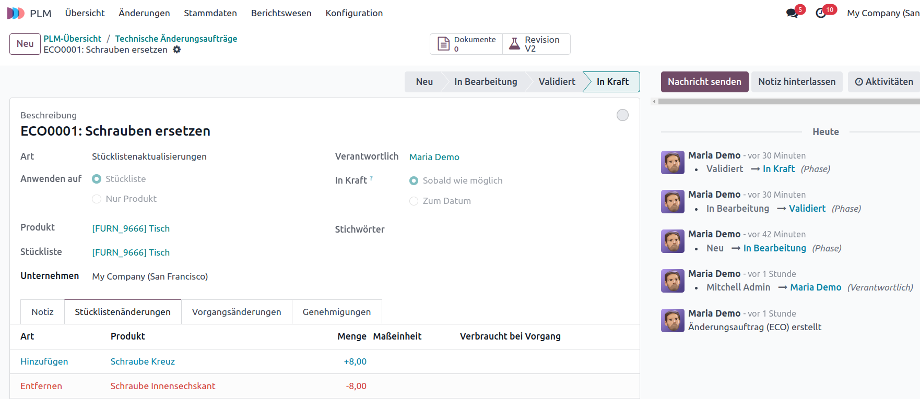This screenshot has width=920, height=399.
Task: Click Maria Demo Verantwortlich link in chatter
Action: click(816, 287)
